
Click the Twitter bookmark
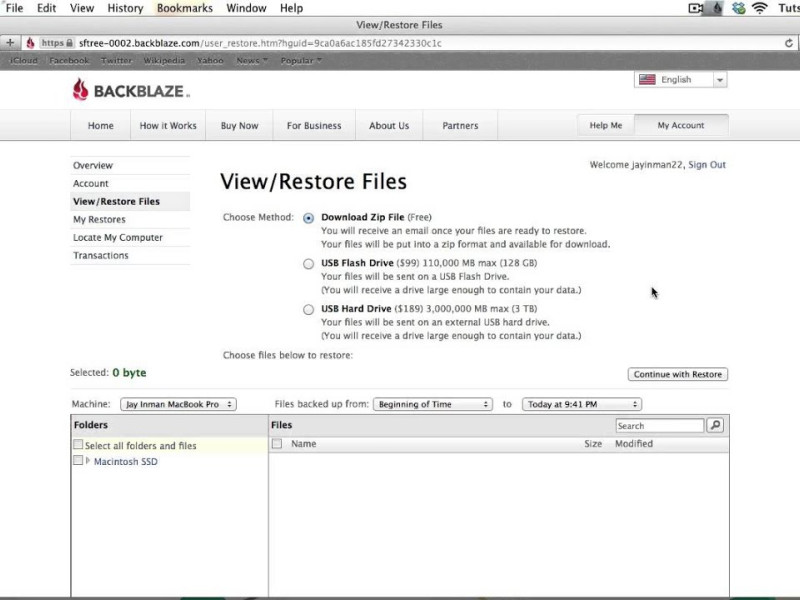[x=116, y=60]
